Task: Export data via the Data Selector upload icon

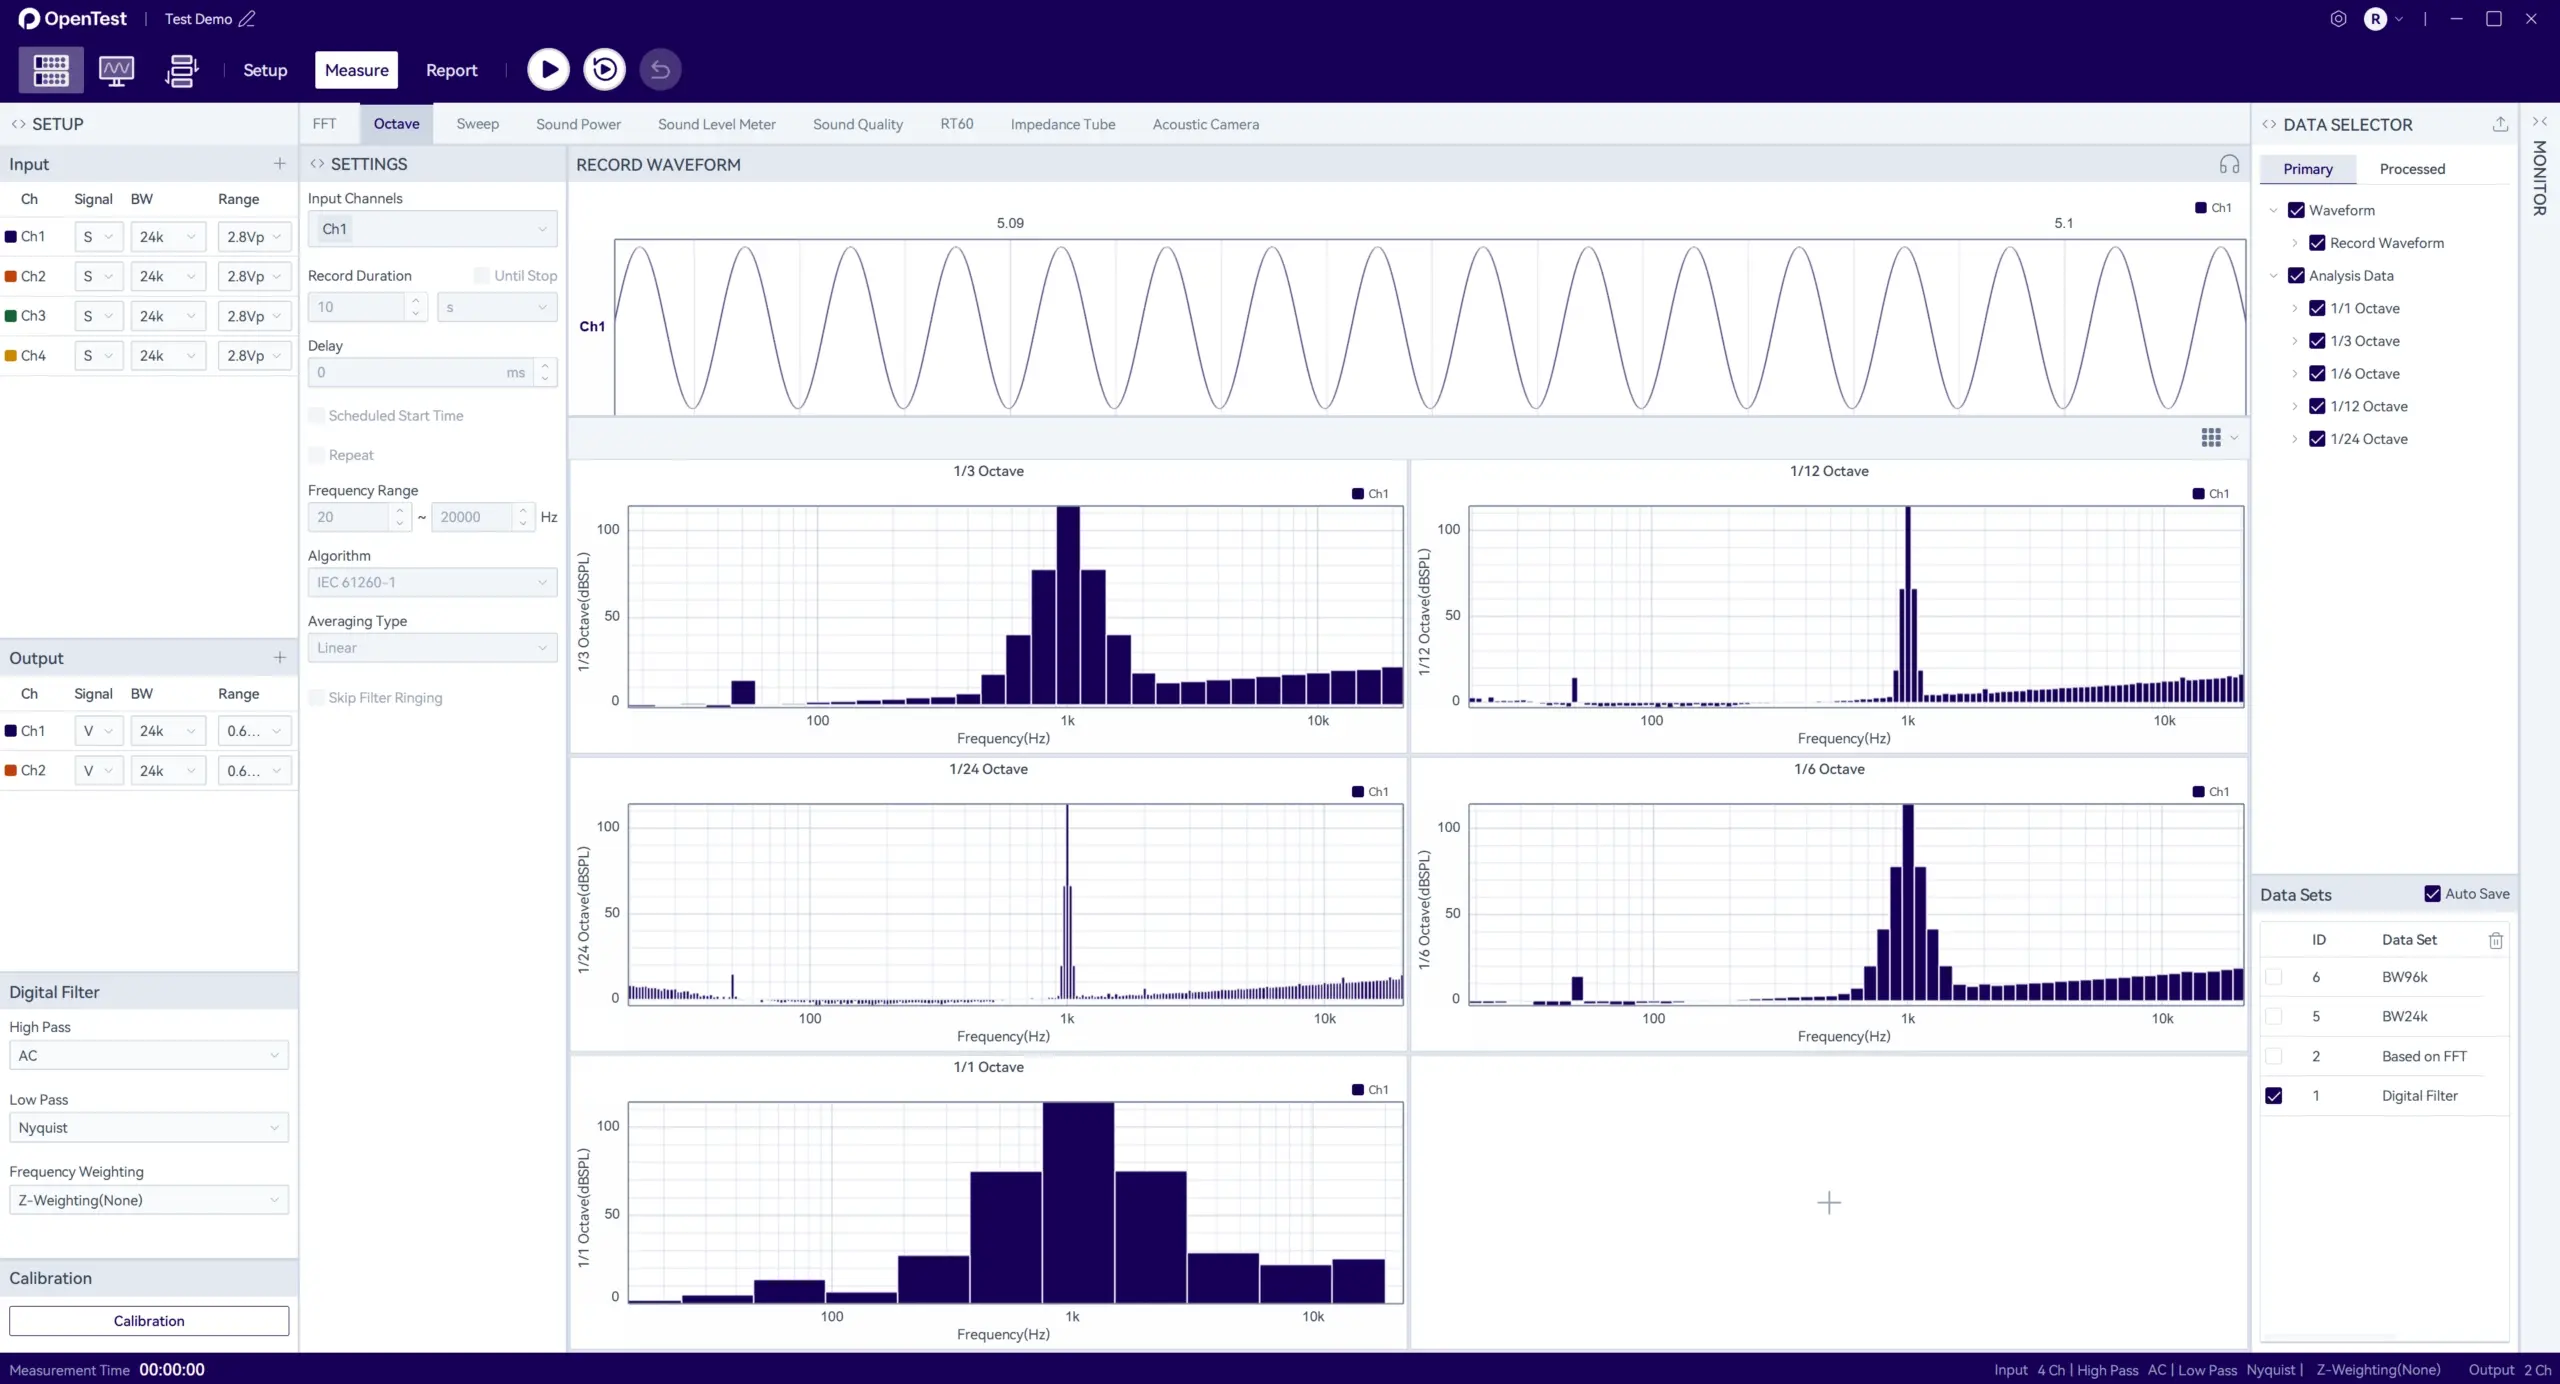Action: pos(2500,123)
